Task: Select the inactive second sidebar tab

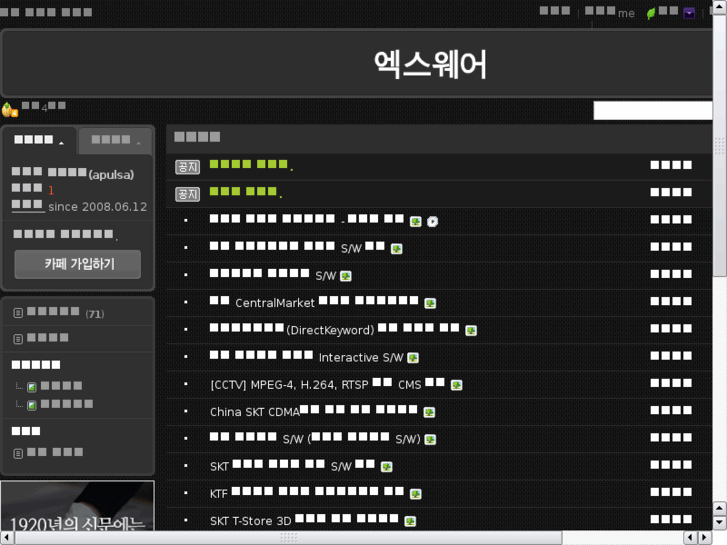Action: pos(115,141)
